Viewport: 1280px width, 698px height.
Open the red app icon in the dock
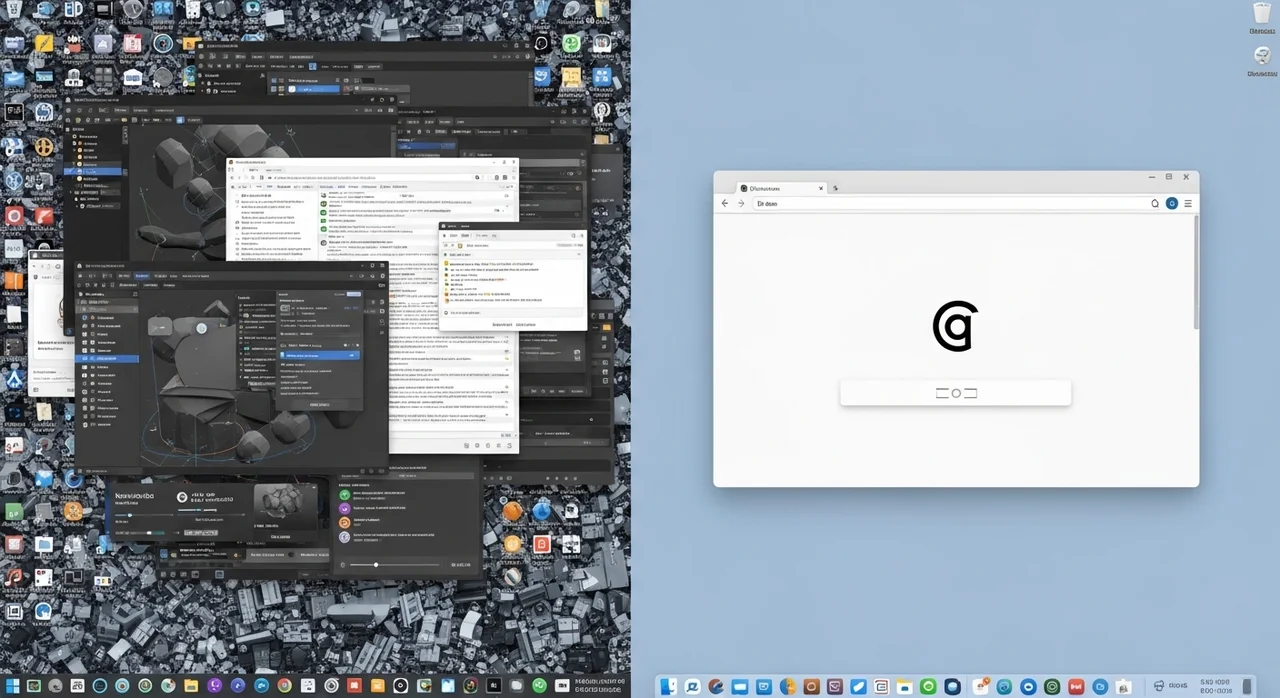tap(1077, 687)
